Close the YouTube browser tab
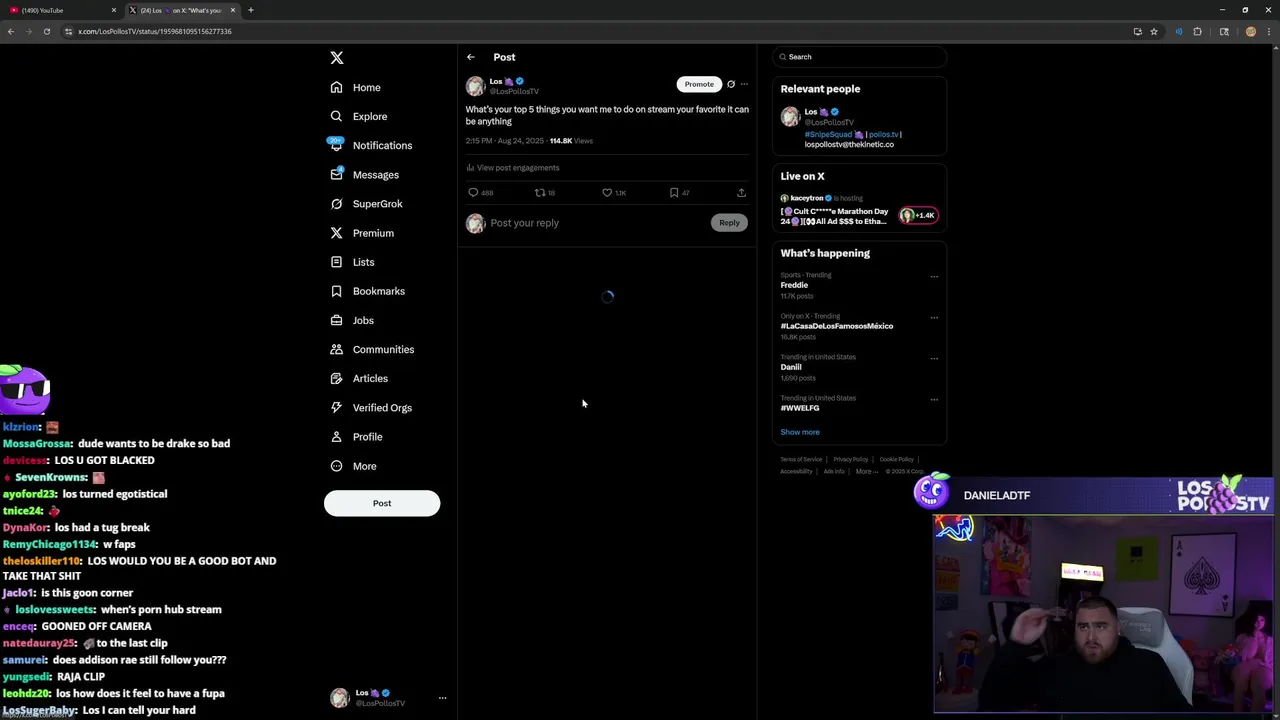This screenshot has width=1280, height=720. click(x=113, y=10)
